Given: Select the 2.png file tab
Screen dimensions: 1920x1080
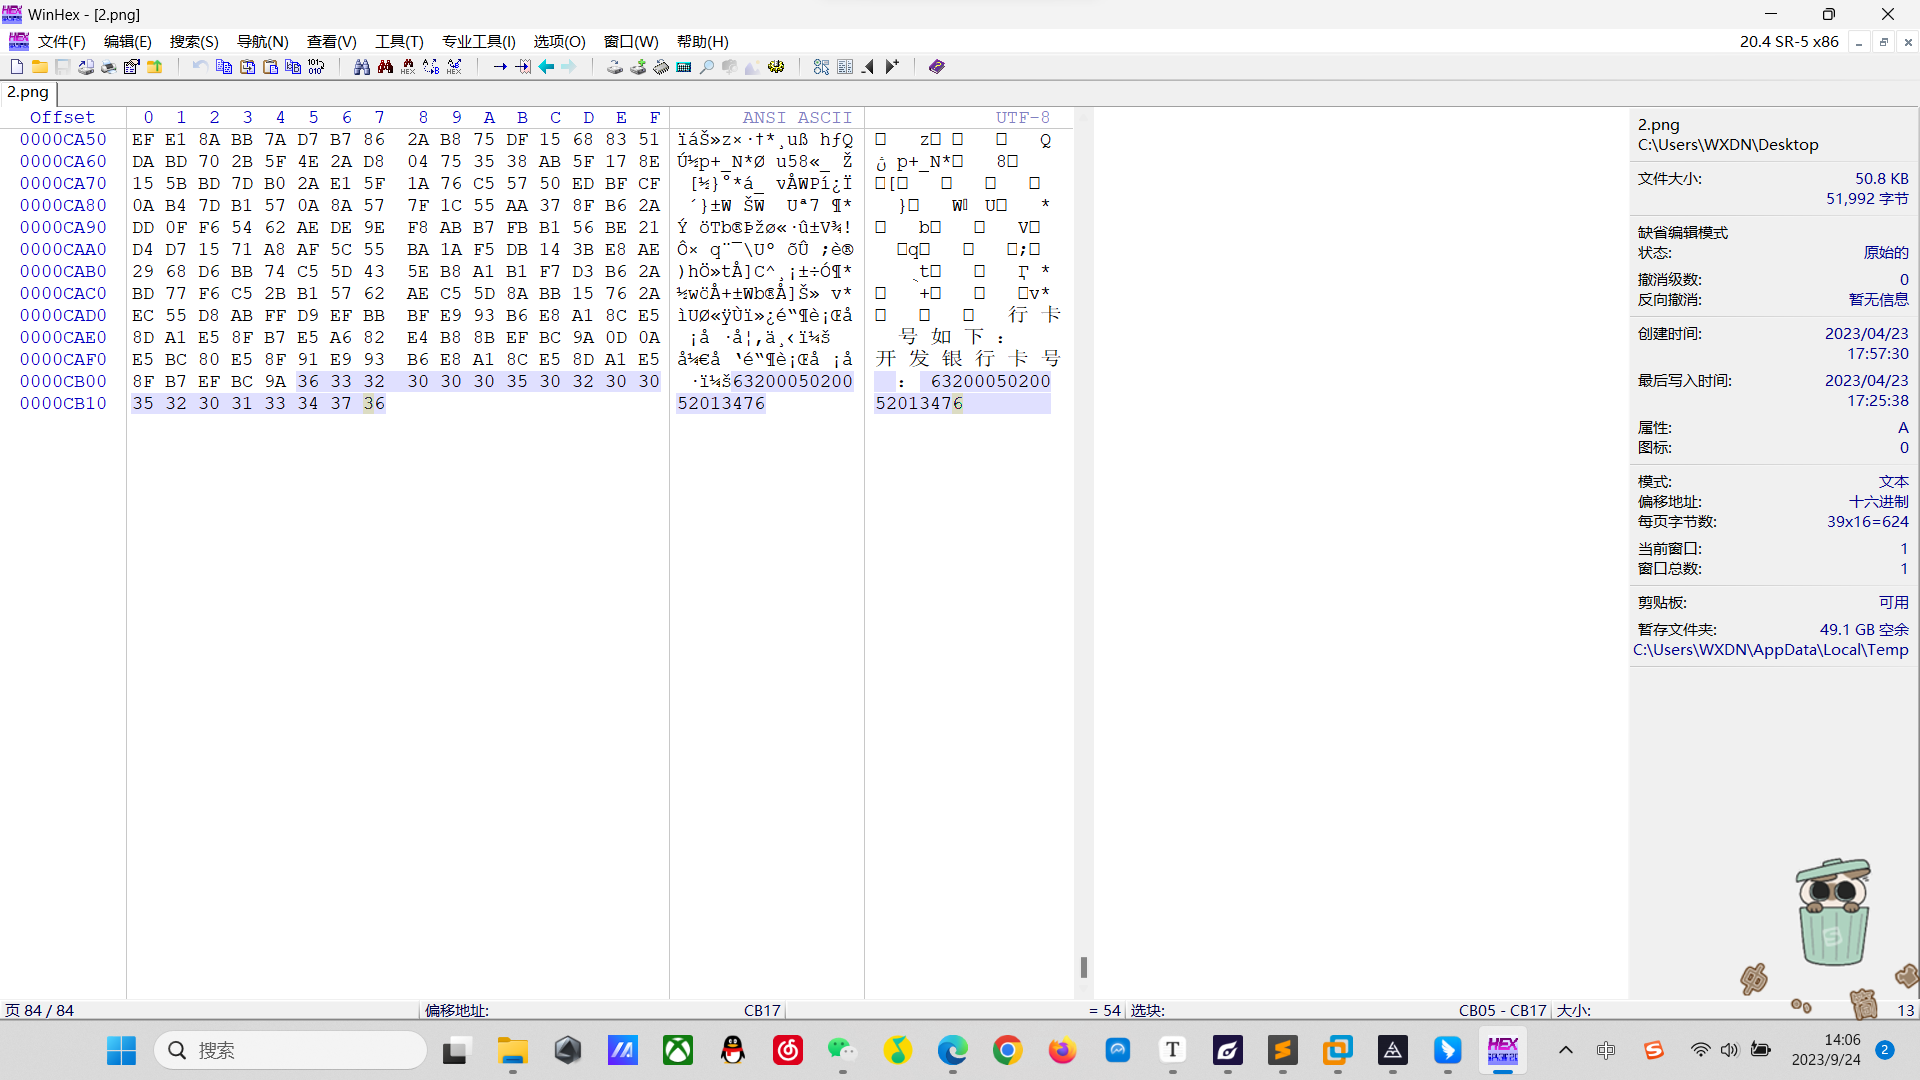Looking at the screenshot, I should pos(28,92).
